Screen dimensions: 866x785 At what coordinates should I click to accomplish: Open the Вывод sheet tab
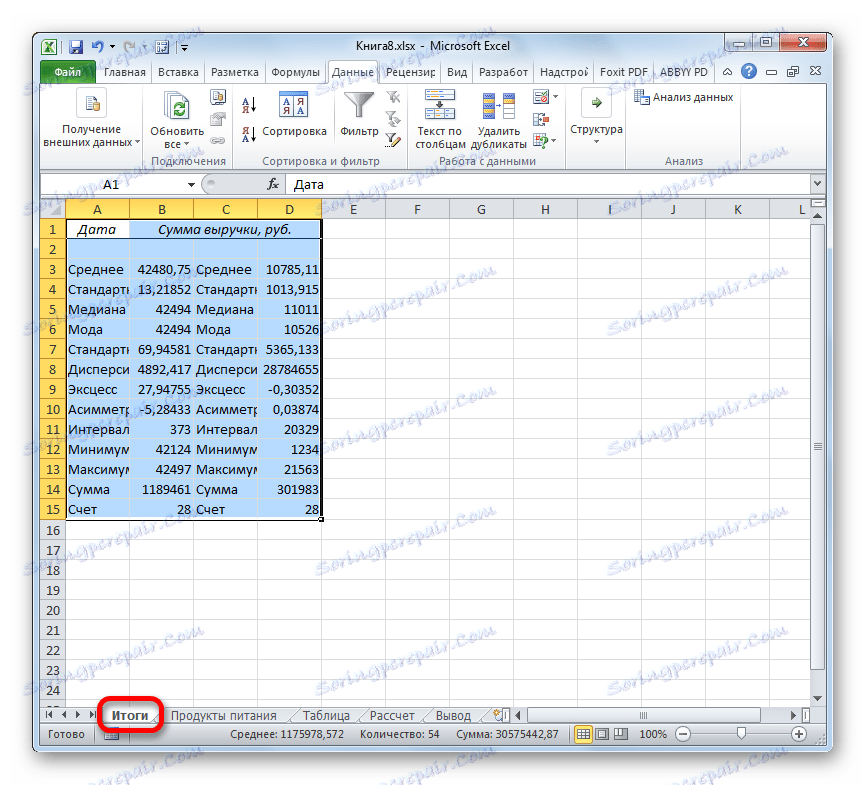(x=453, y=715)
